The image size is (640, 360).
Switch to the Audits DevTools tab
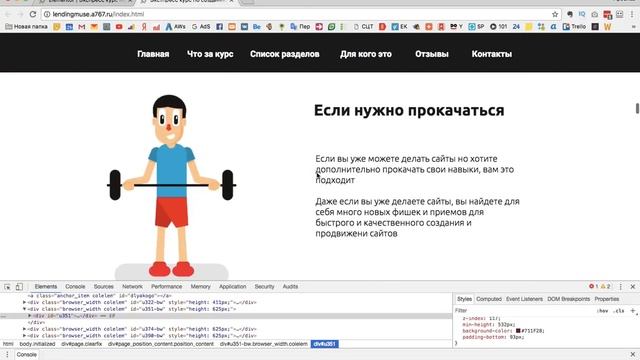coord(290,287)
